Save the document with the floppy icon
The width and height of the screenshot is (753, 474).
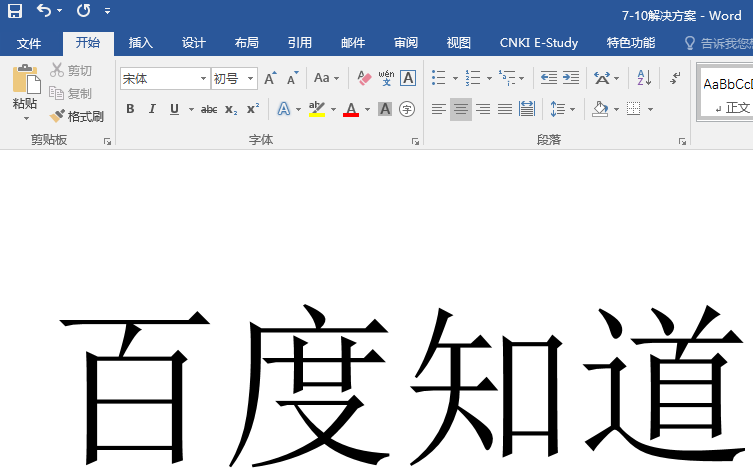coord(15,11)
